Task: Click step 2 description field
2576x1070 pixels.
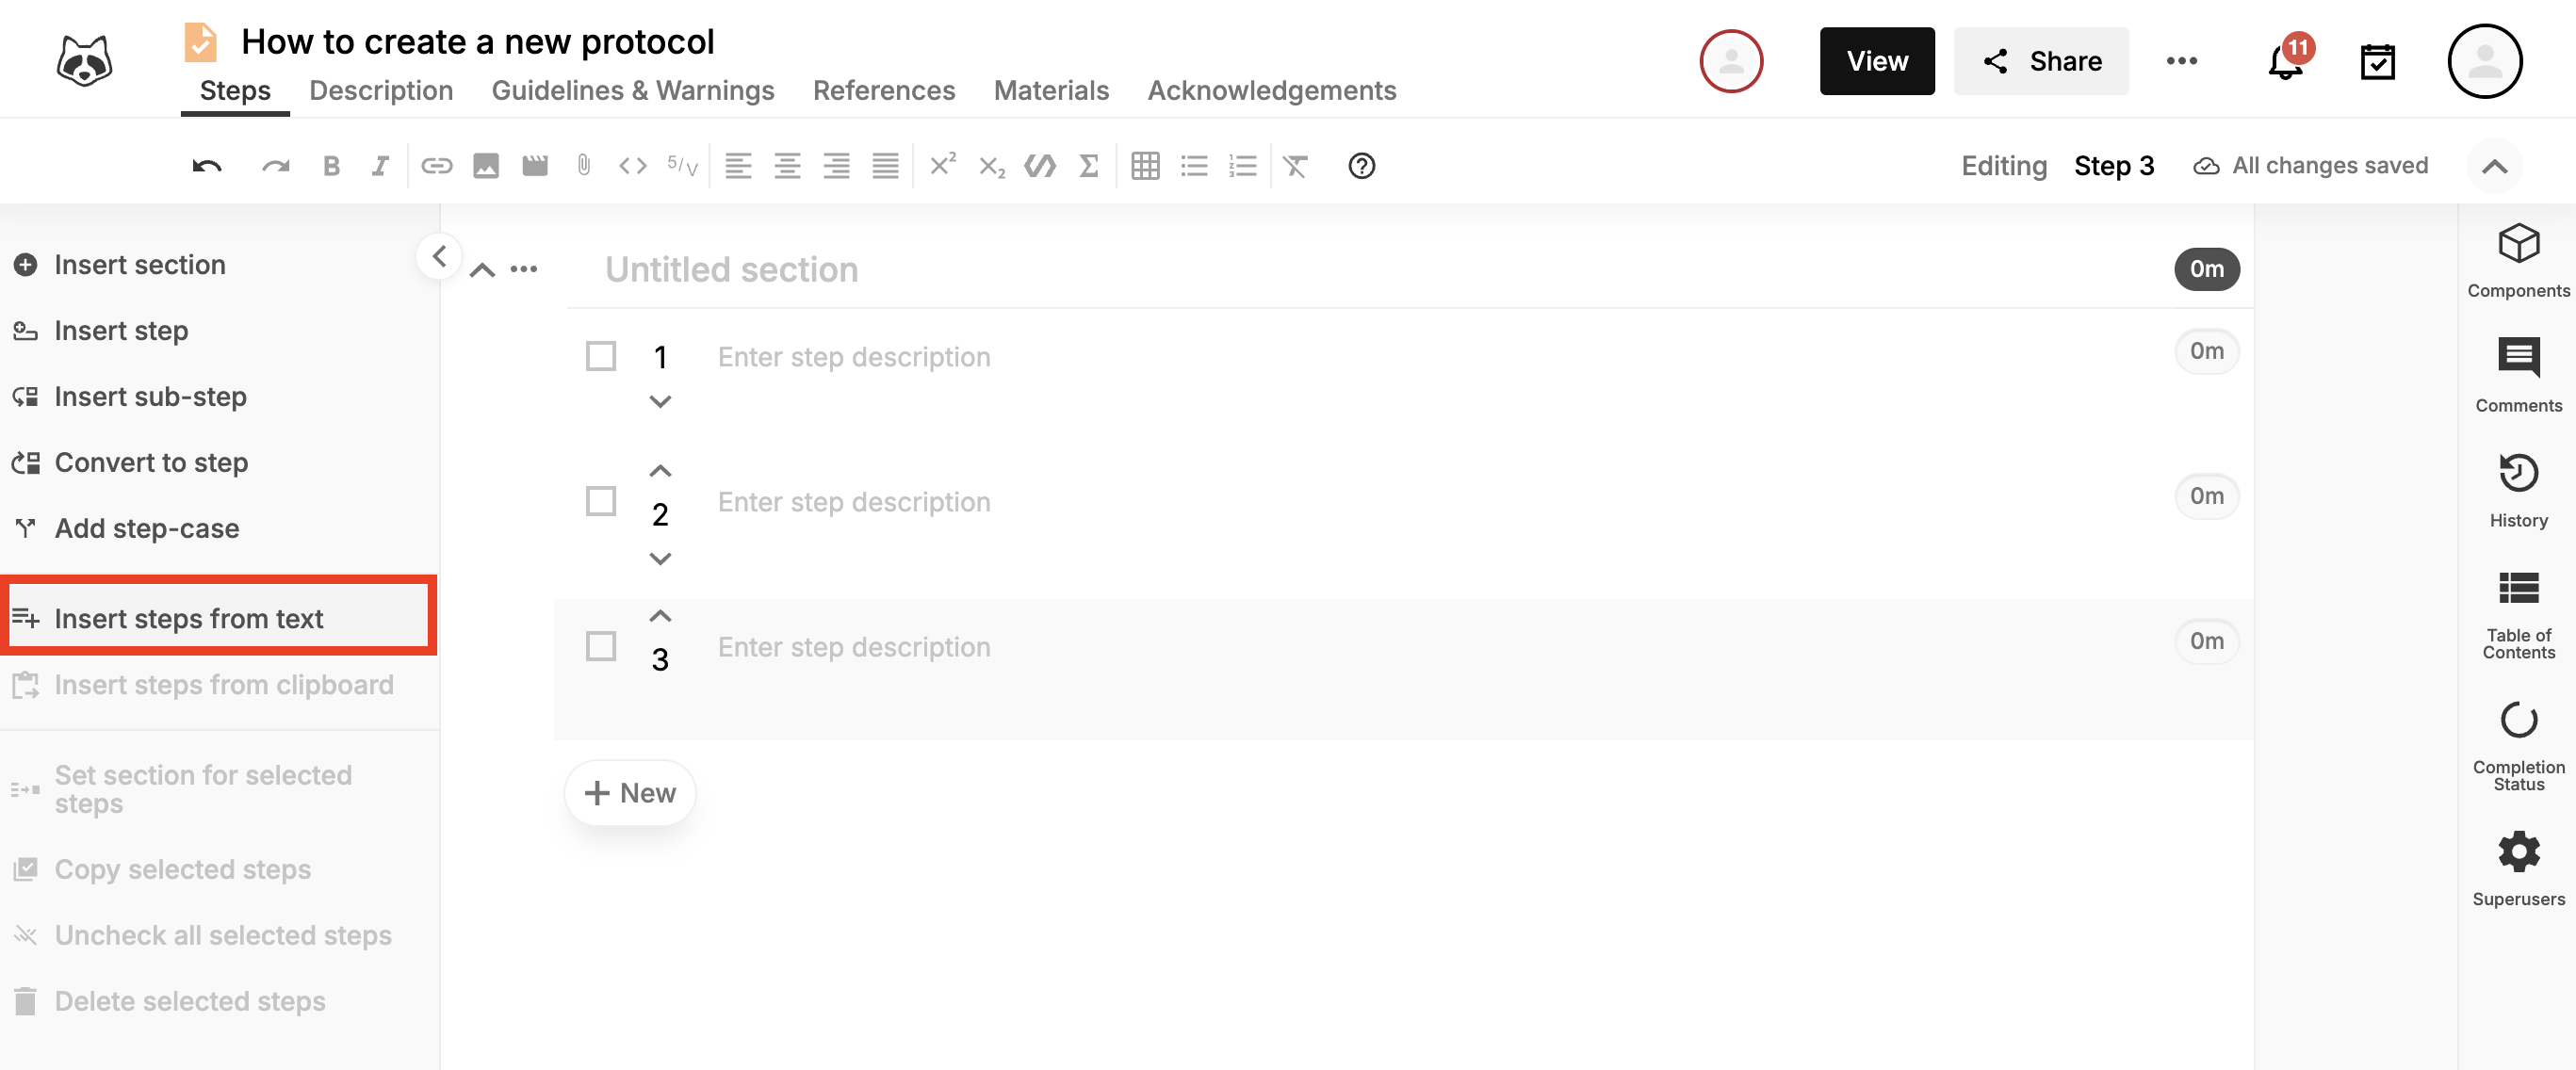Action: pos(853,502)
